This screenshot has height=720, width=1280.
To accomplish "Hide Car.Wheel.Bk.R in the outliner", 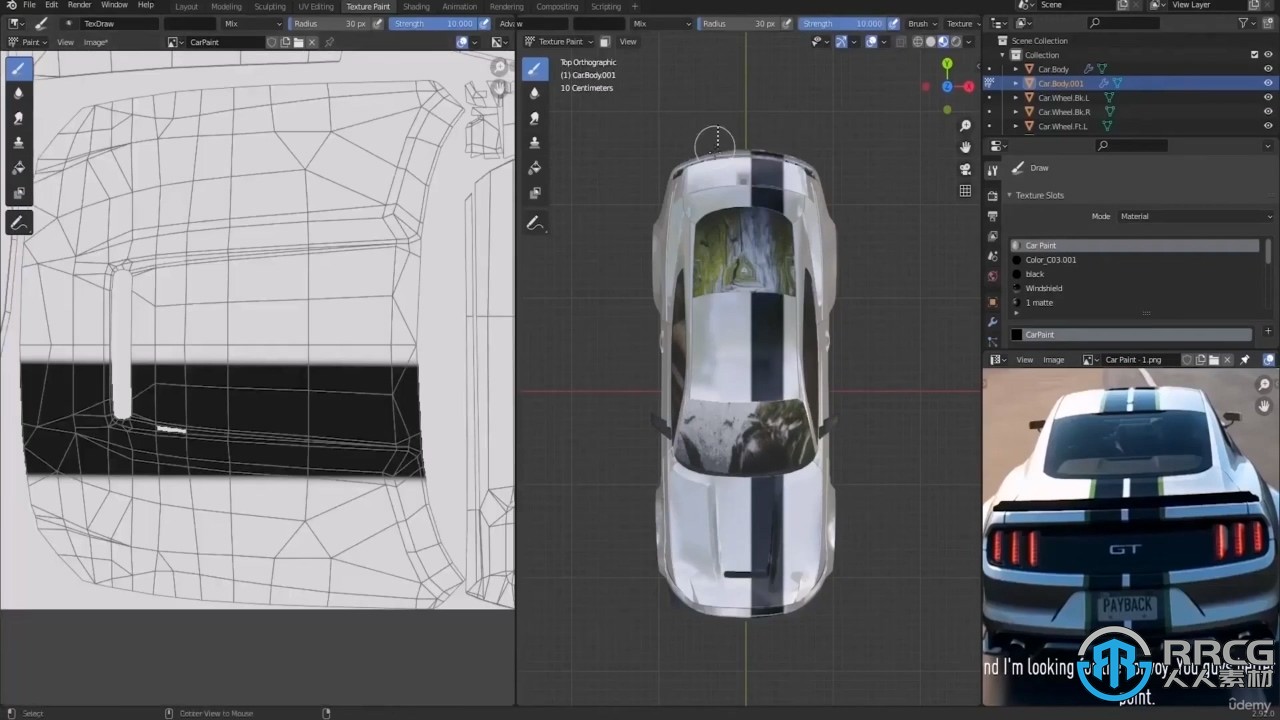I will [x=1268, y=112].
